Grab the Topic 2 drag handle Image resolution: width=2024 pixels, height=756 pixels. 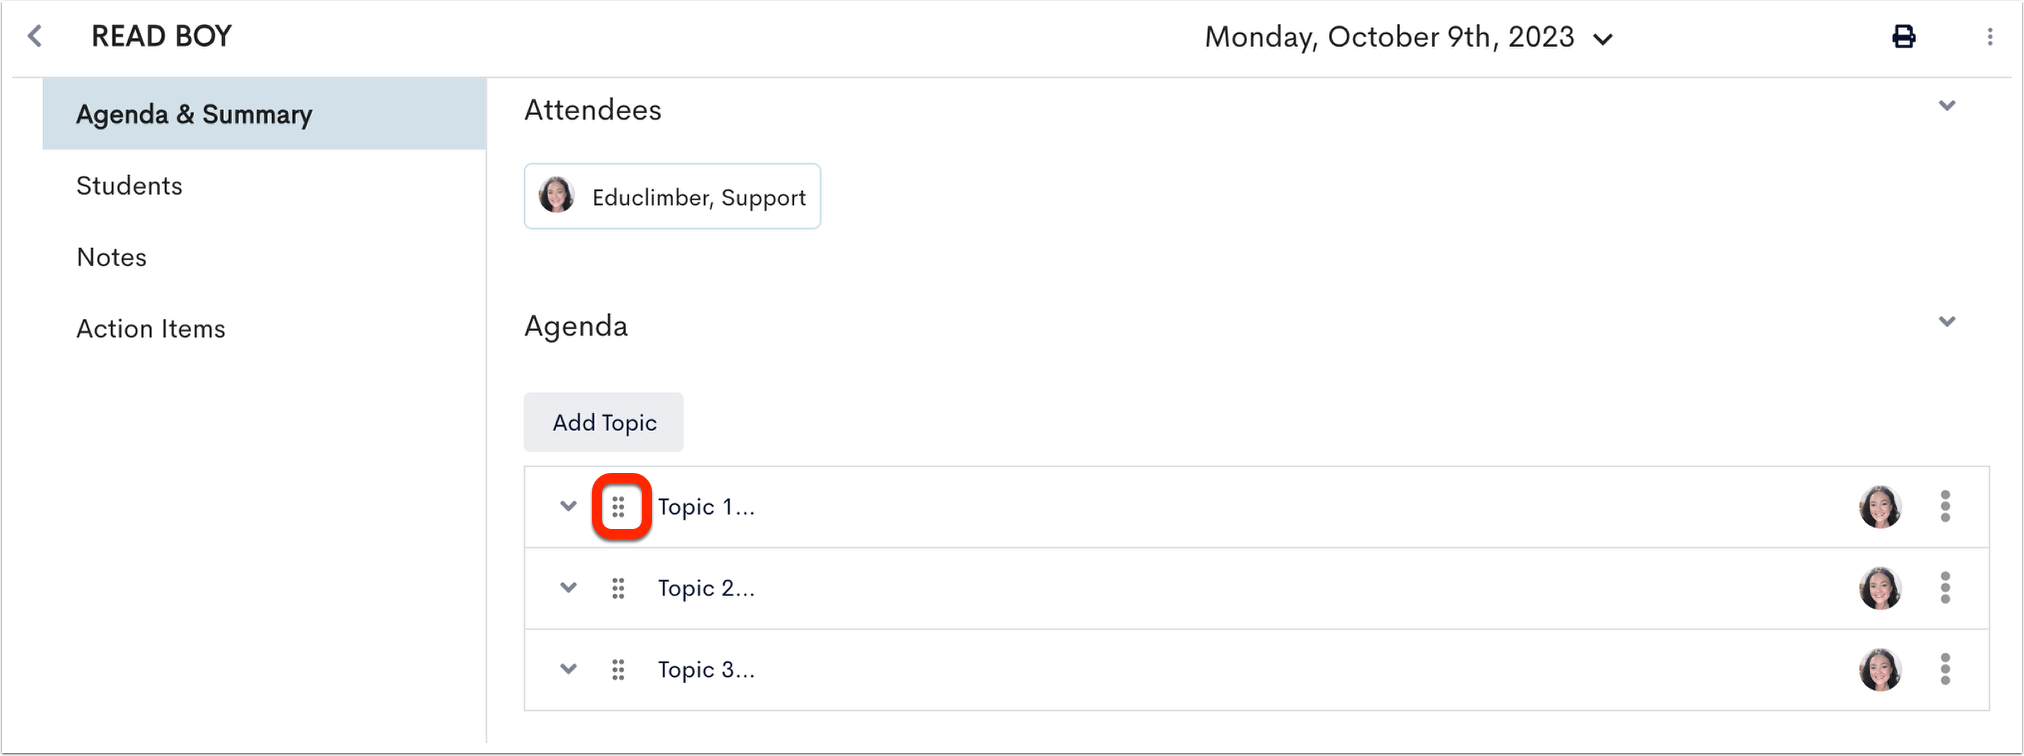tap(619, 589)
